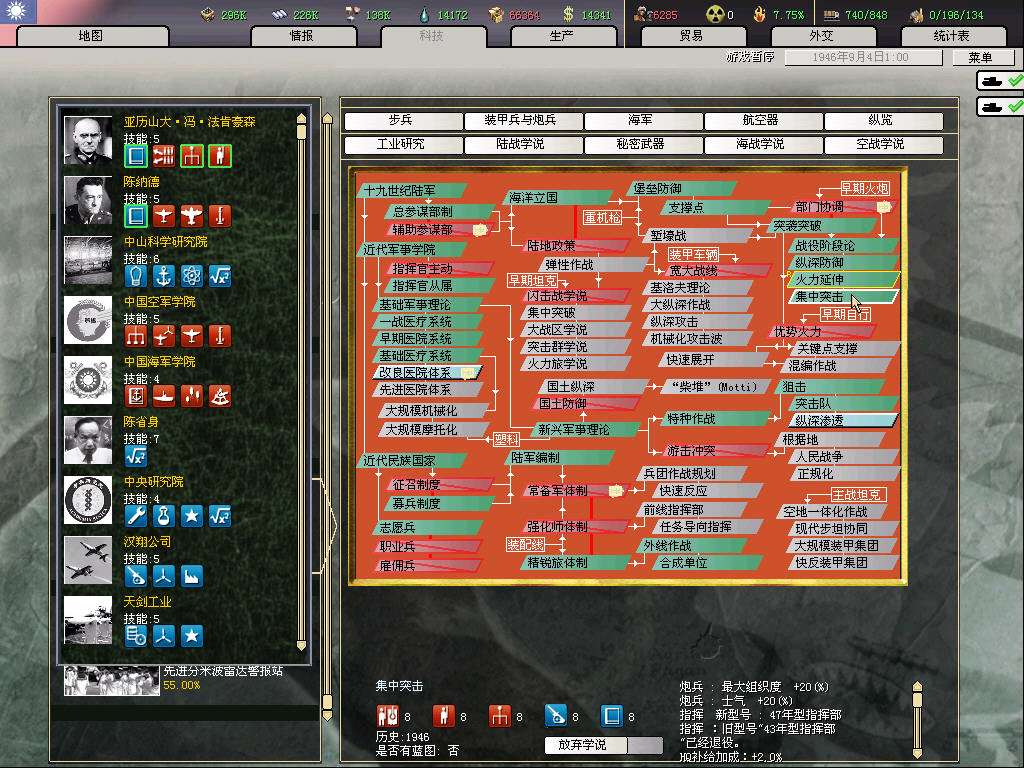1024x768 pixels.
Task: Select the 陈纳德 research team portrait
Action: point(88,201)
